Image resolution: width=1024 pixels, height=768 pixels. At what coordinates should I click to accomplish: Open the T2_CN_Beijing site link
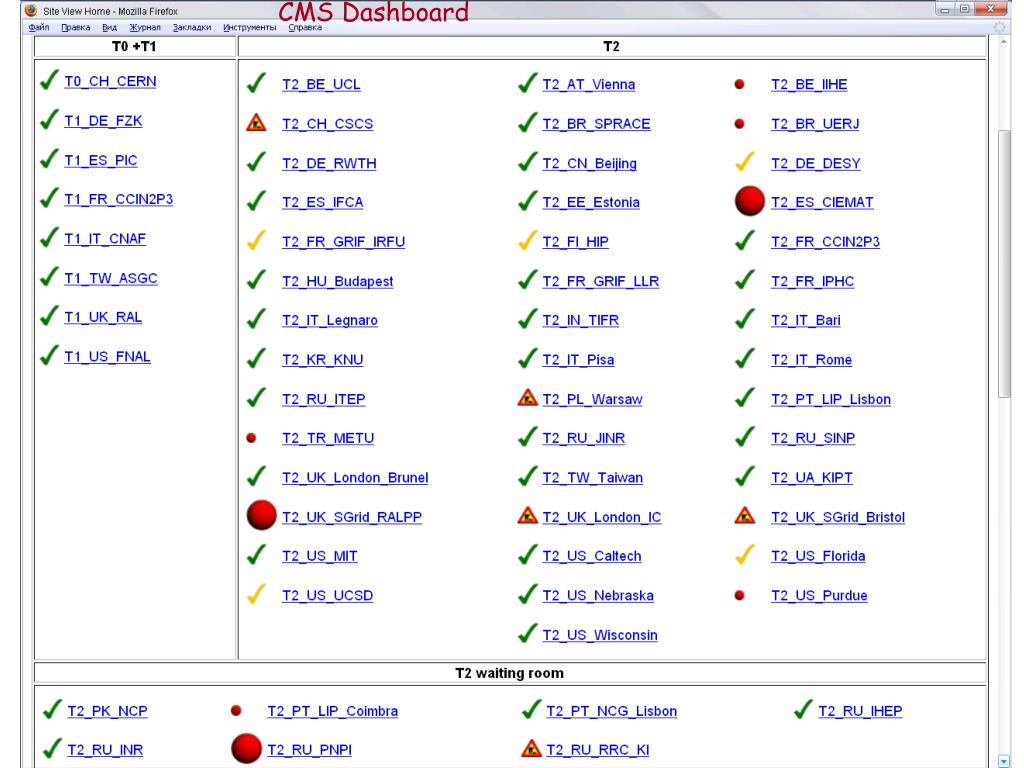(x=590, y=163)
